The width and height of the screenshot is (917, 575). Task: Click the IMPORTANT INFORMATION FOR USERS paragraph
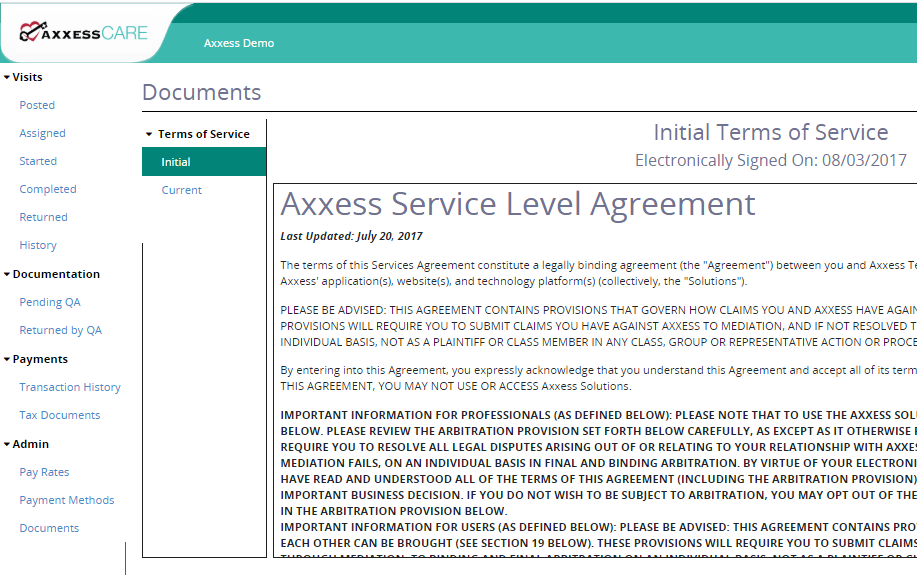(x=598, y=539)
